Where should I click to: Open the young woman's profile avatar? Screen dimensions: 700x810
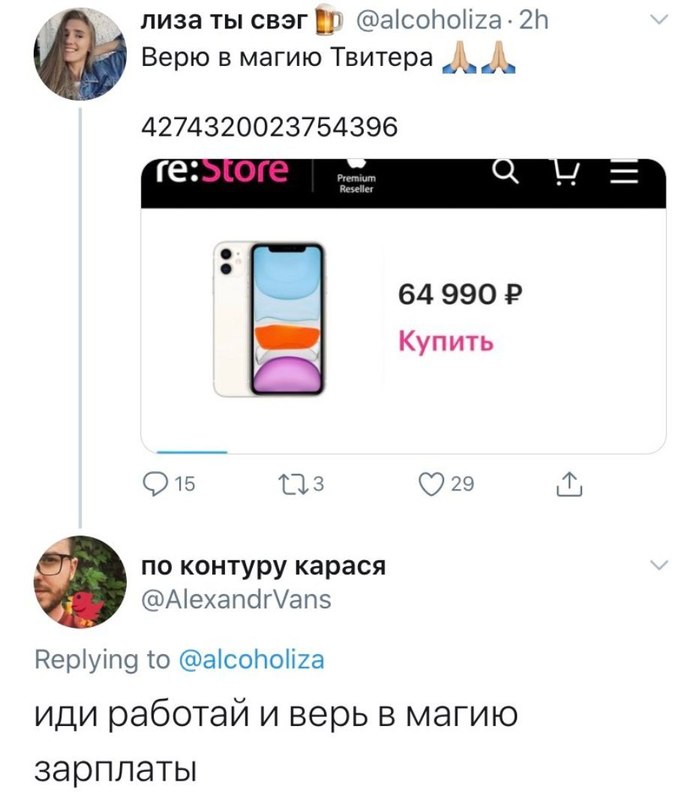point(80,54)
